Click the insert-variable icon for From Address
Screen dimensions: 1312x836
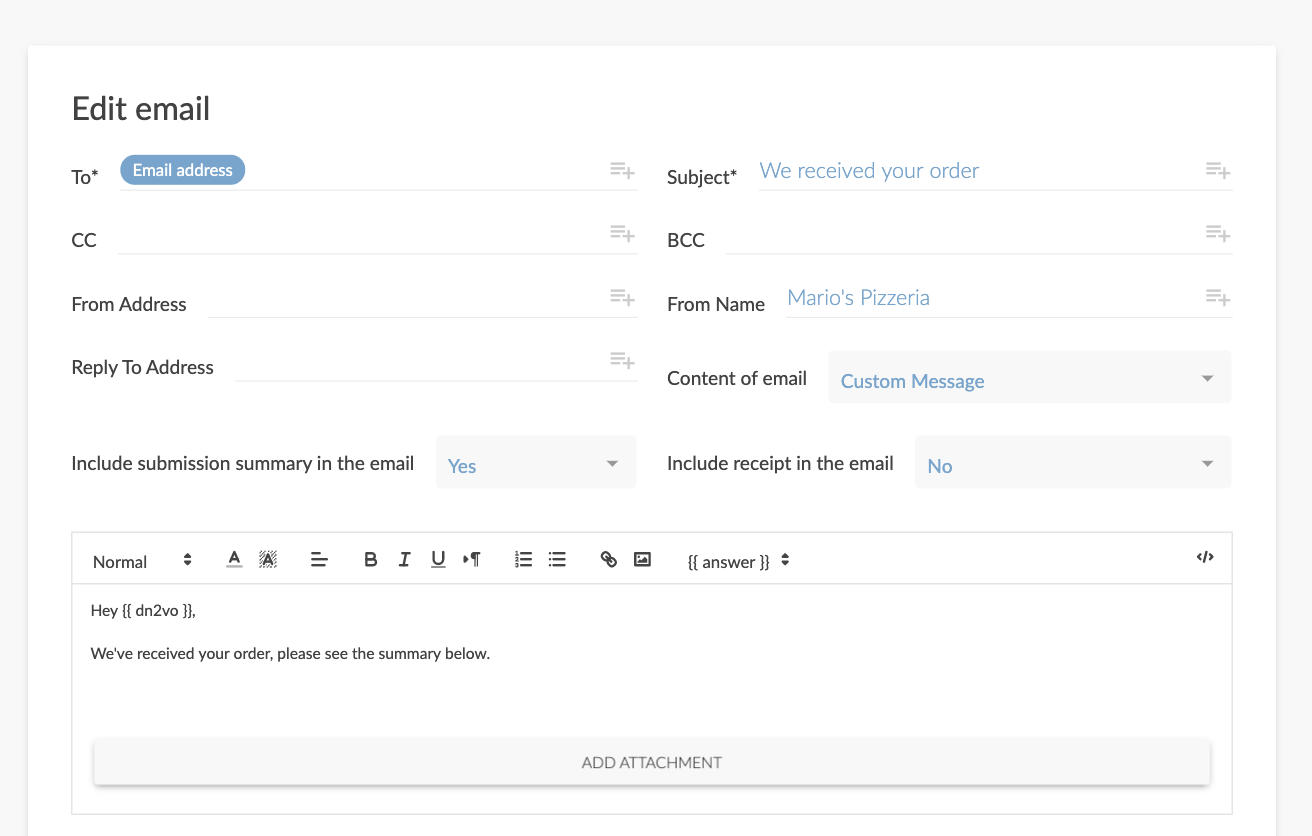622,297
